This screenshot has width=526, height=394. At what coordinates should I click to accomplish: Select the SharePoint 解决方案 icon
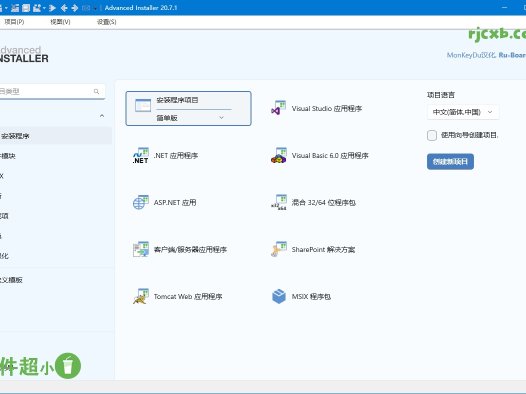point(278,249)
